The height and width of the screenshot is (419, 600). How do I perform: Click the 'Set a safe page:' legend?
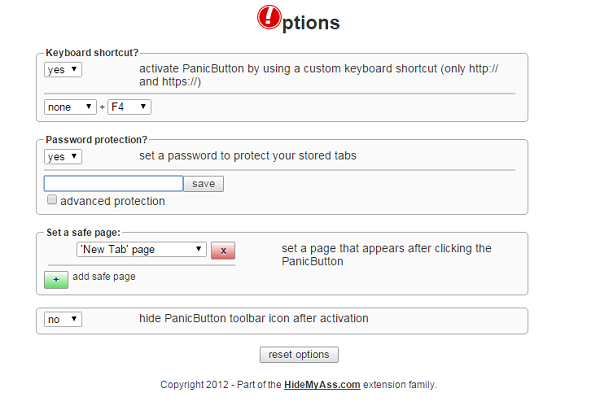(x=83, y=233)
